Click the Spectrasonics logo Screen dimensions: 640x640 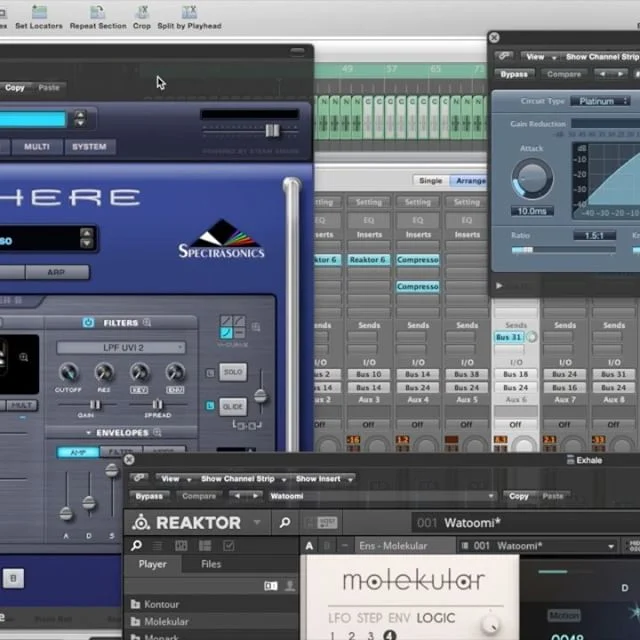tap(222, 239)
